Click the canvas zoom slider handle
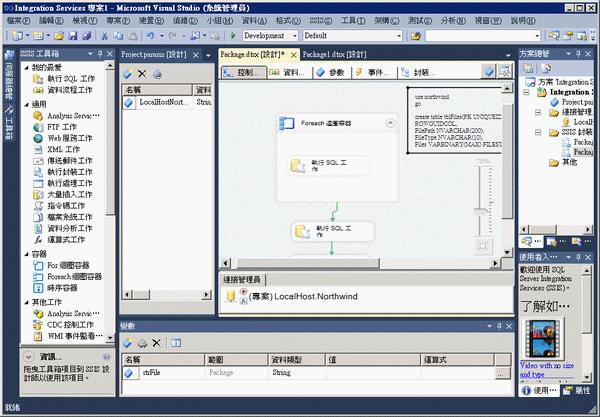The image size is (600, 417). [481, 211]
